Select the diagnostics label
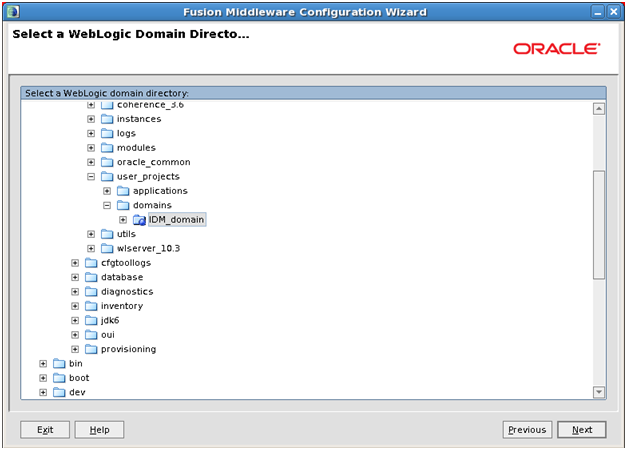The height and width of the screenshot is (450, 627). [127, 292]
